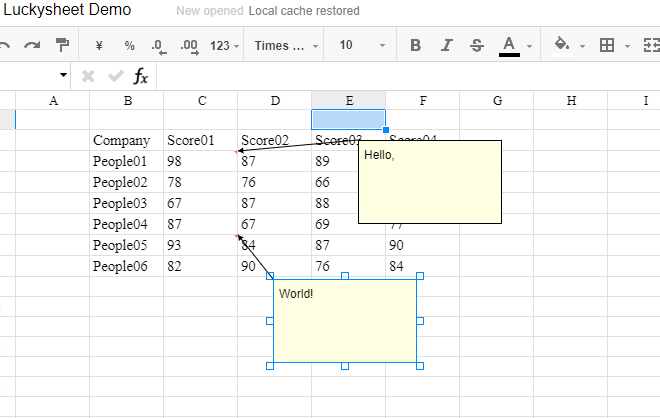The height and width of the screenshot is (418, 660).
Task: Click cell with value 78 in Score01
Action: [x=201, y=182]
